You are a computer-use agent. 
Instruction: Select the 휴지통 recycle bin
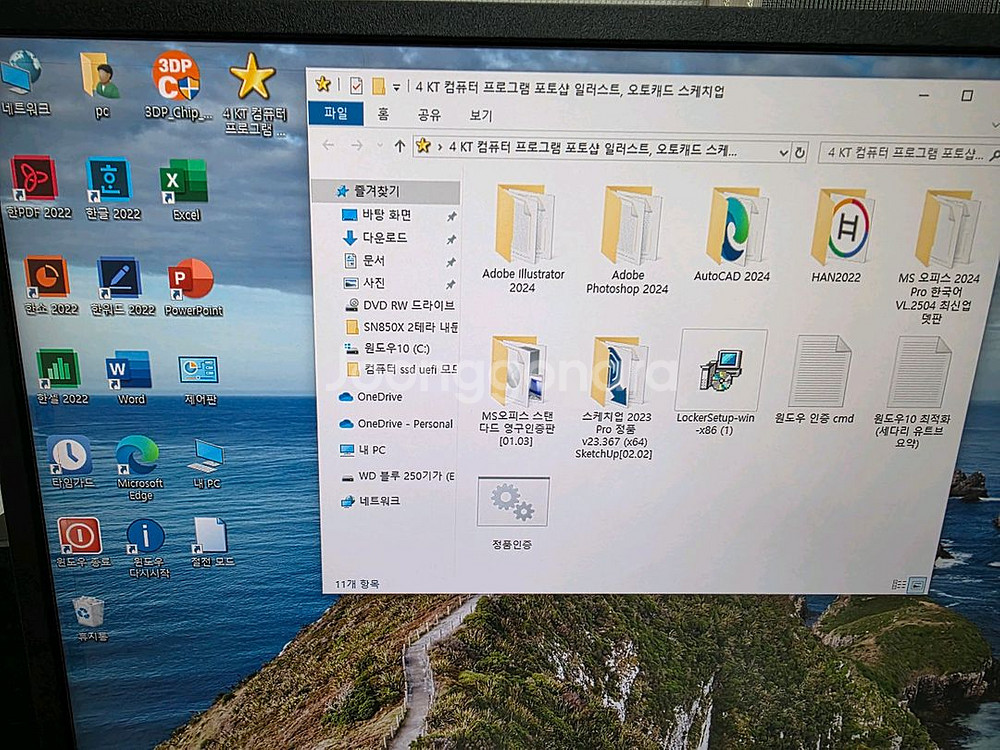tap(89, 618)
